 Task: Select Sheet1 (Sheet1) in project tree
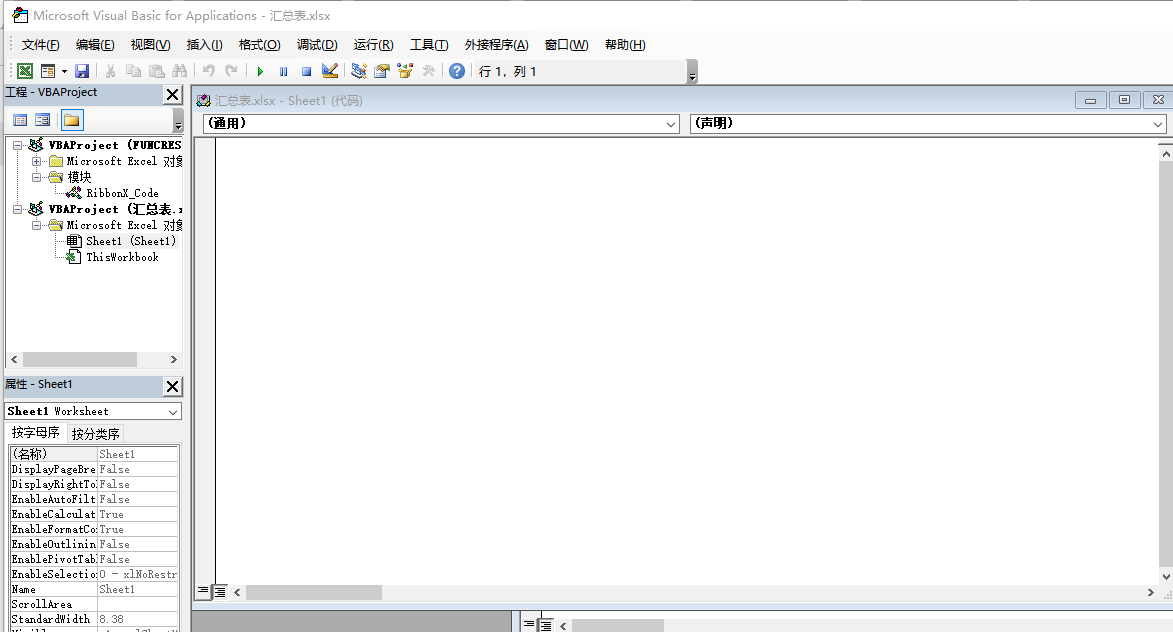click(131, 241)
